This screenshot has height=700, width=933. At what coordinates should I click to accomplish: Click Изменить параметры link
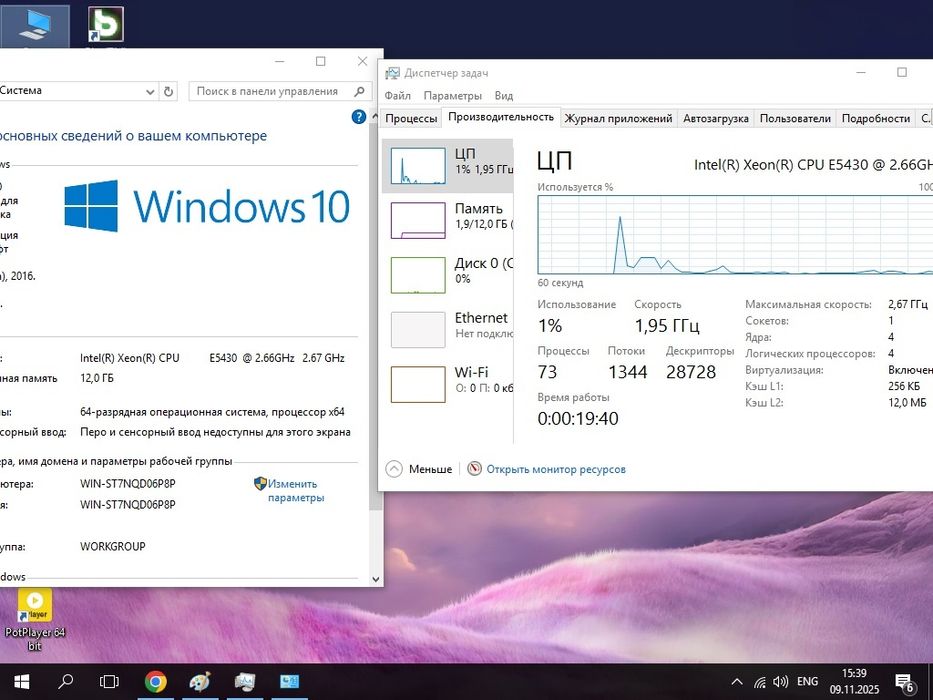[x=295, y=490]
